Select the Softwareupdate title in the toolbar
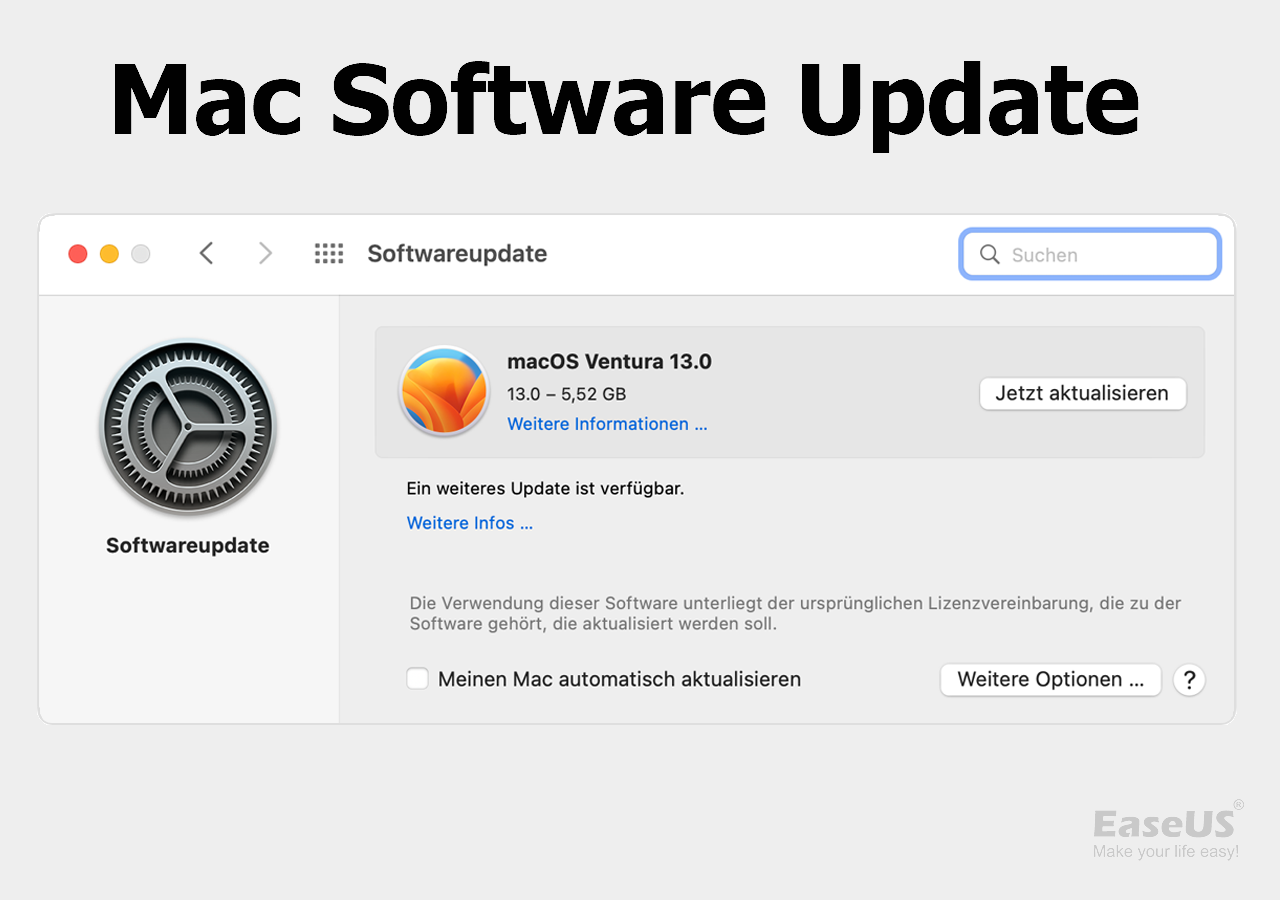Screen dimensions: 1280x900 457,254
